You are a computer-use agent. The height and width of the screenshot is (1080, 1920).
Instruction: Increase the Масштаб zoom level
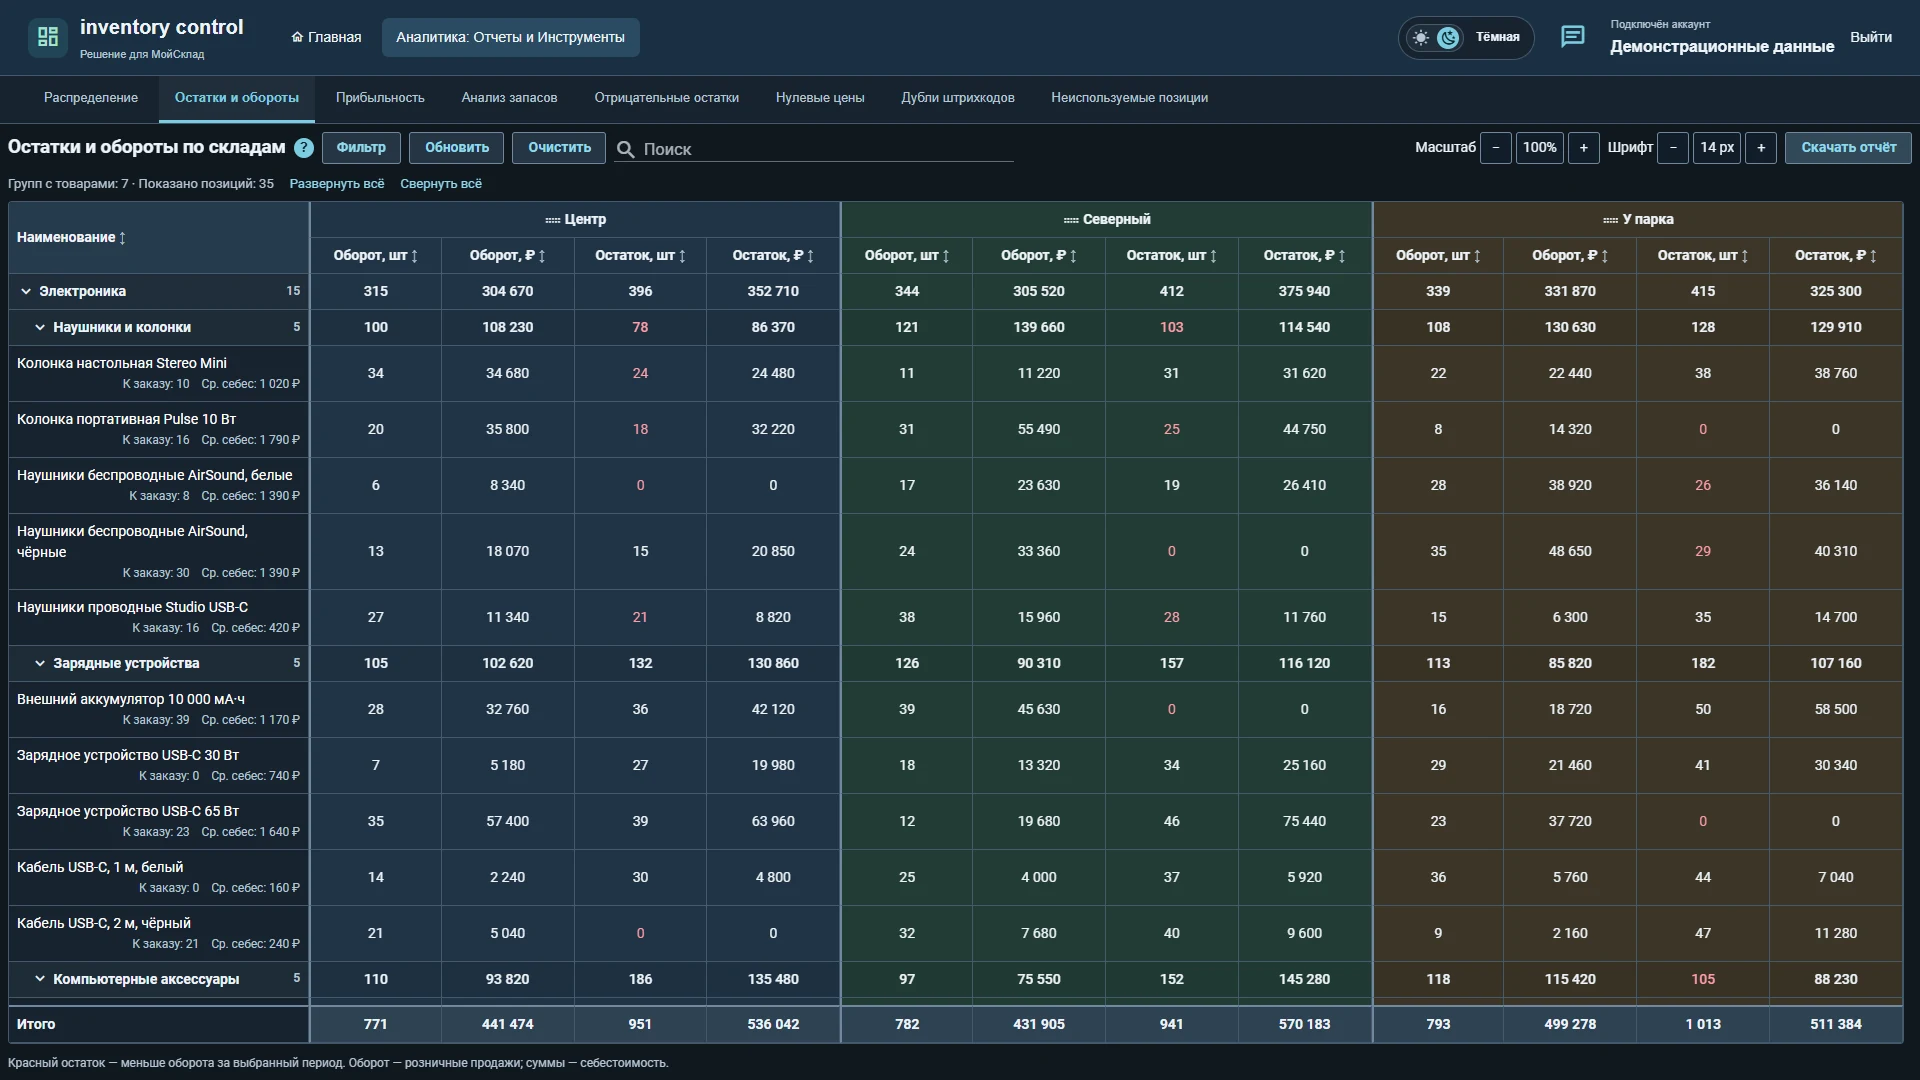tap(1583, 148)
